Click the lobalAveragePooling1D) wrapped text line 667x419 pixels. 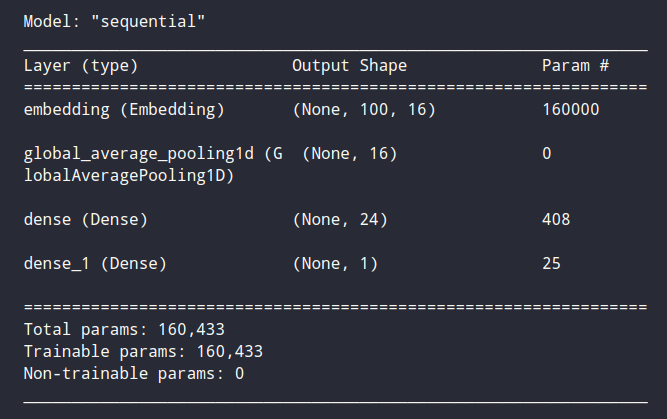pyautogui.click(x=127, y=174)
